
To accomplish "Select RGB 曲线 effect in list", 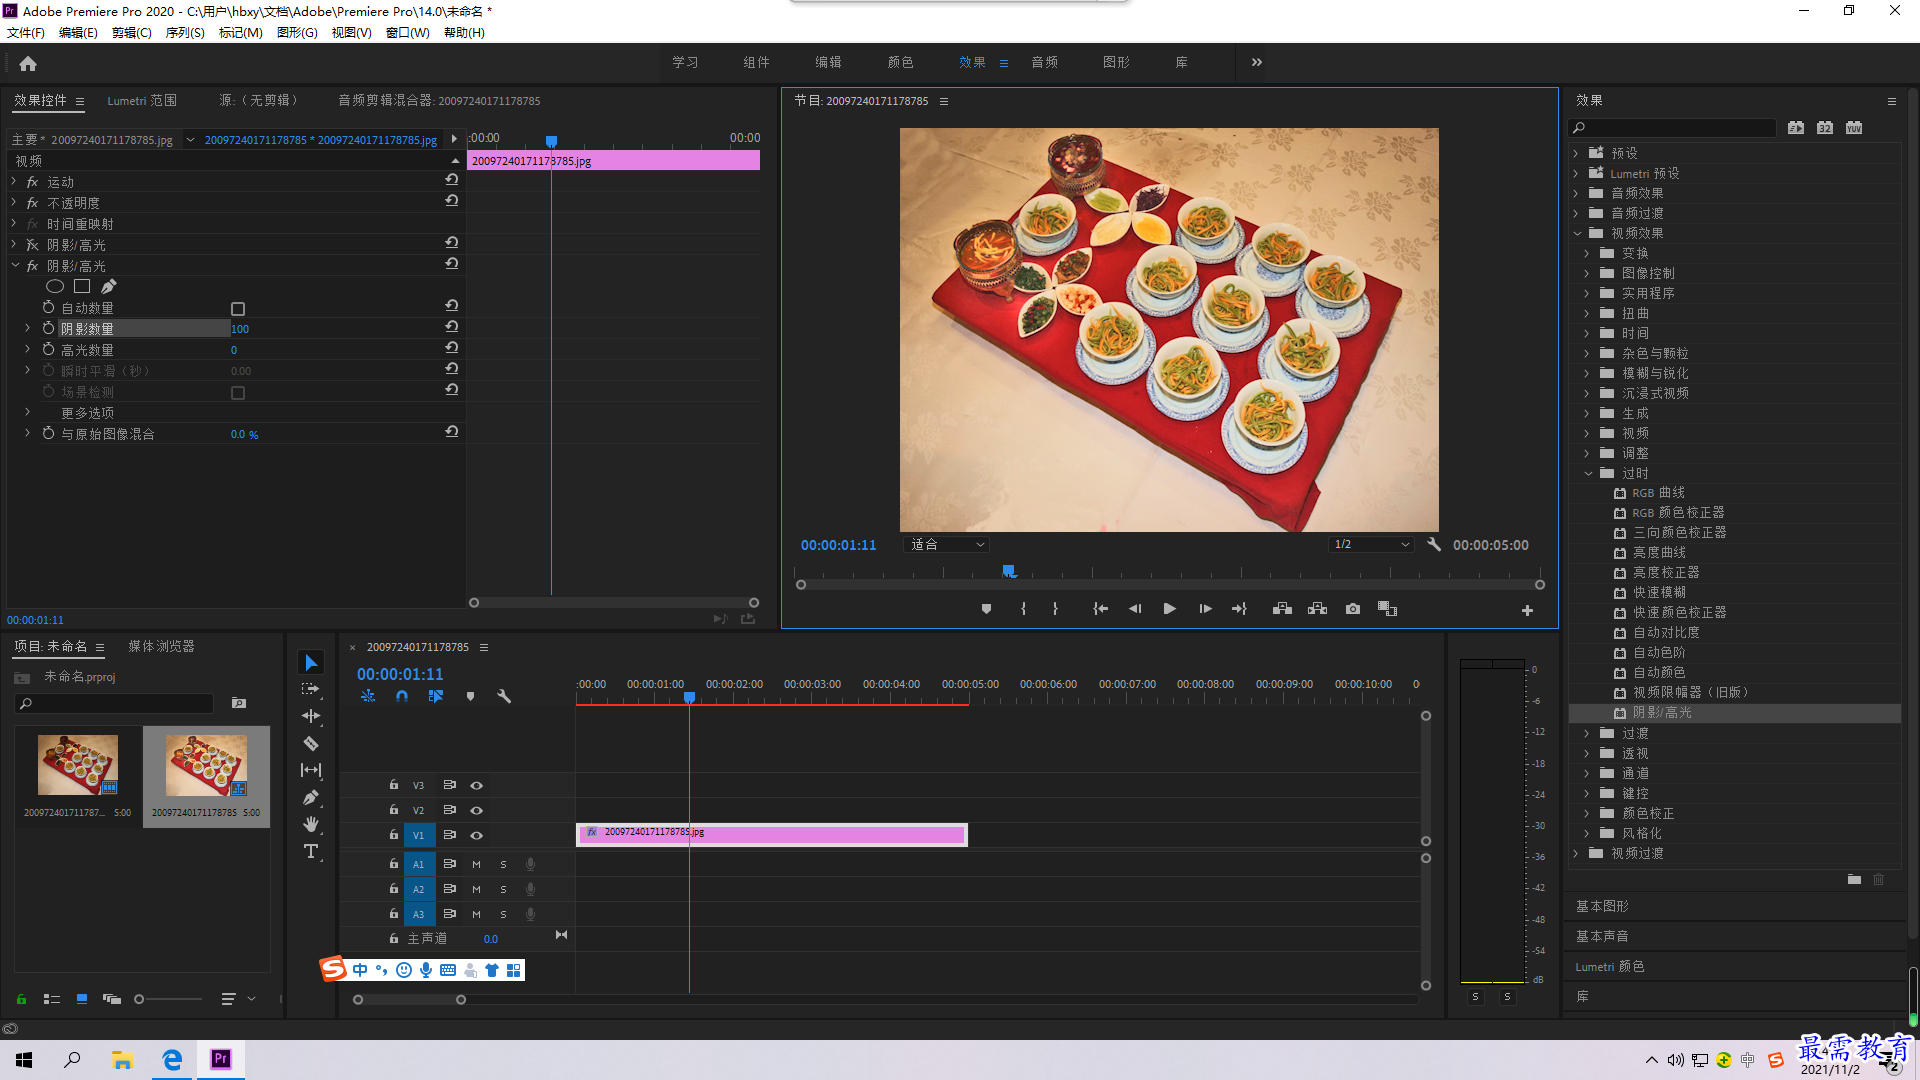I will point(1658,493).
